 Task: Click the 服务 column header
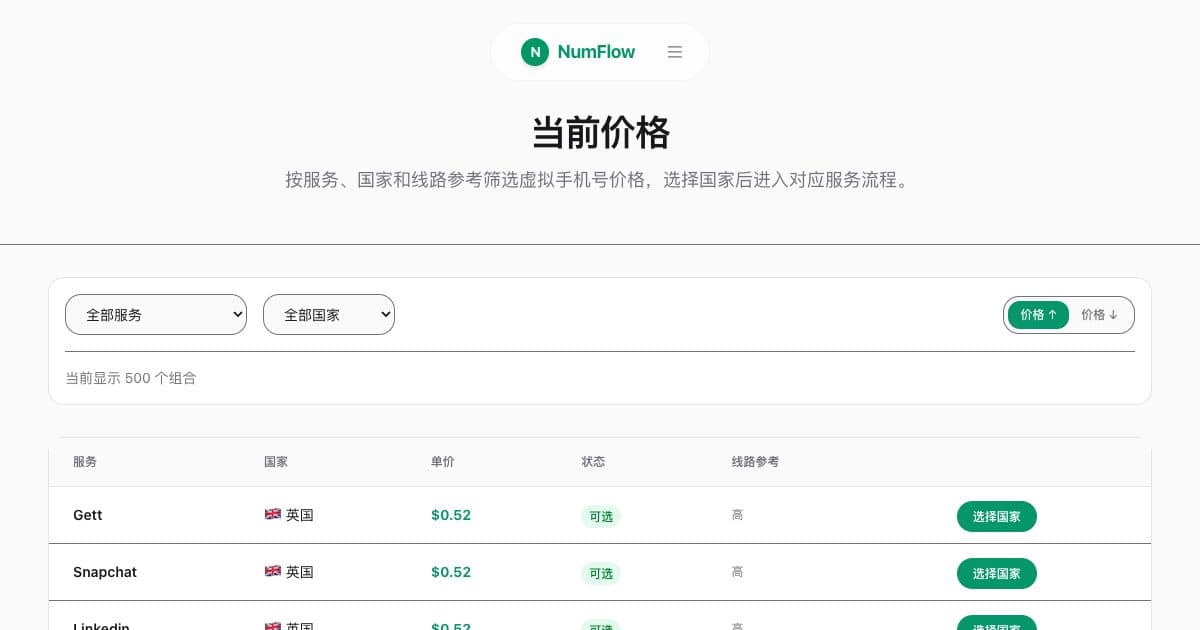(85, 462)
